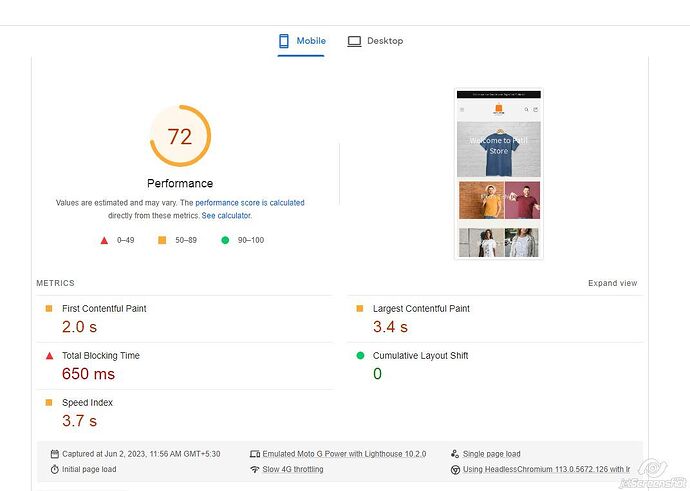Screen dimensions: 690x491
Task: Switch to the Mobile tab
Action: (x=301, y=41)
